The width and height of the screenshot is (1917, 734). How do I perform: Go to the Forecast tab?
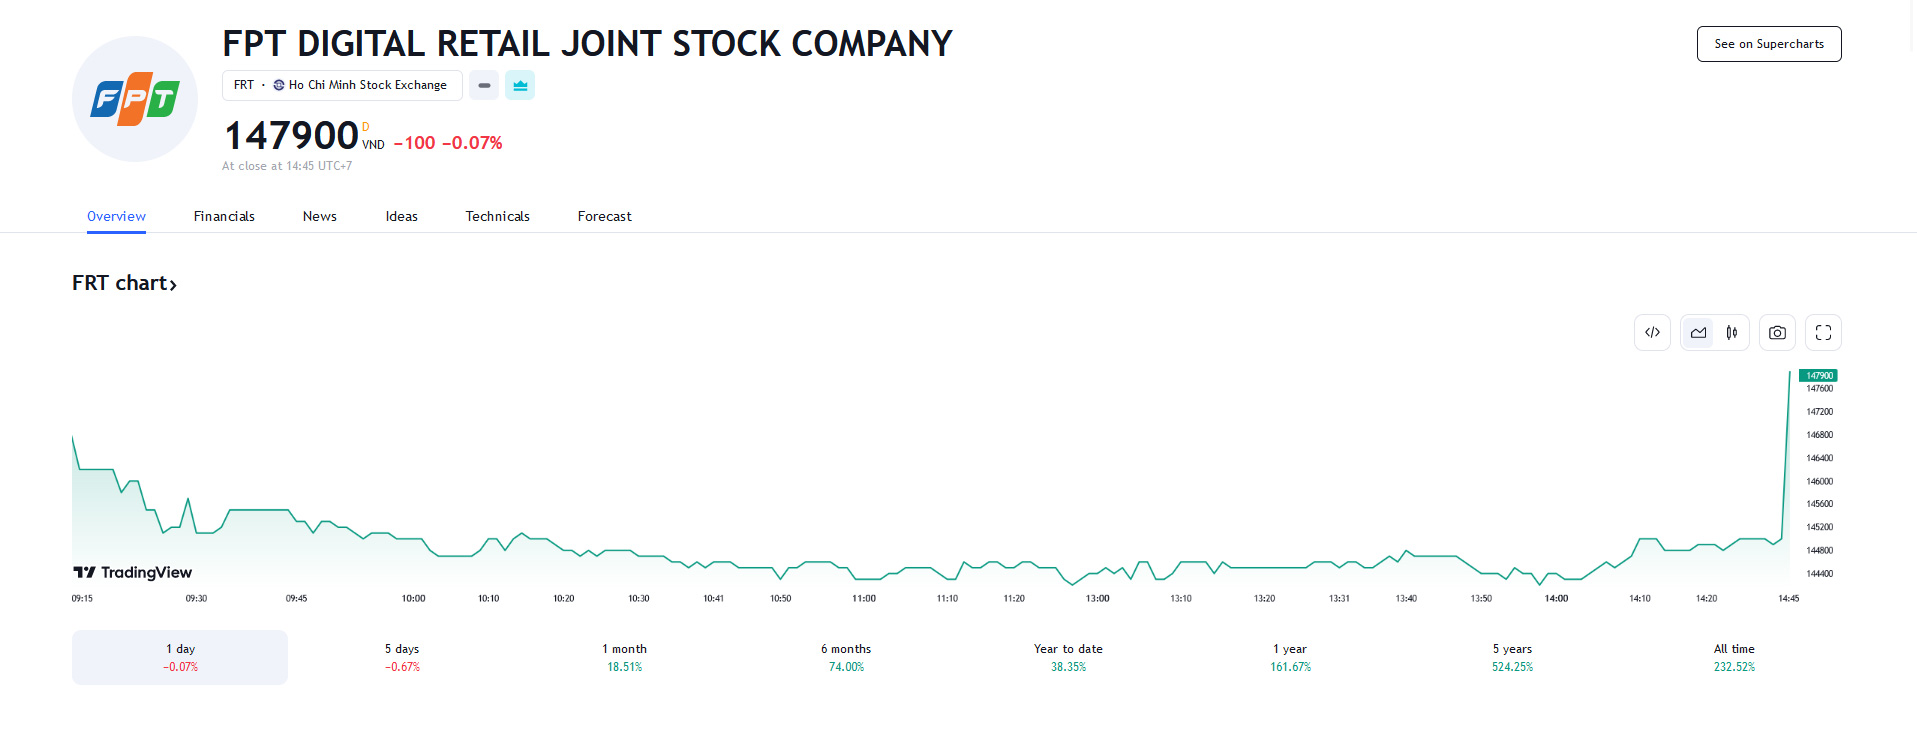[604, 217]
